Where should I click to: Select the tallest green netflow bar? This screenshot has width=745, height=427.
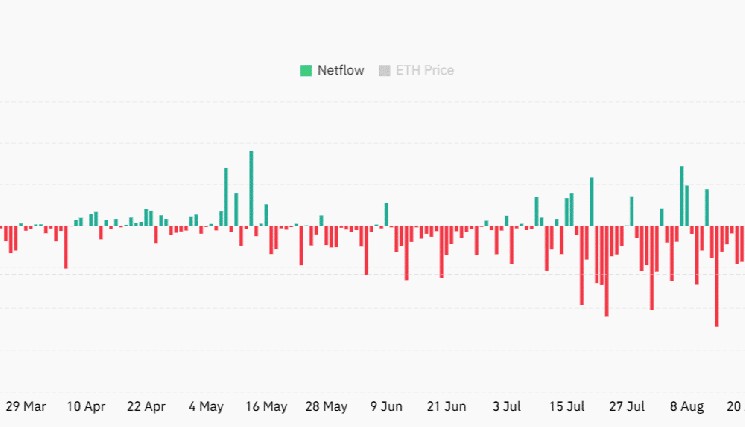point(251,188)
